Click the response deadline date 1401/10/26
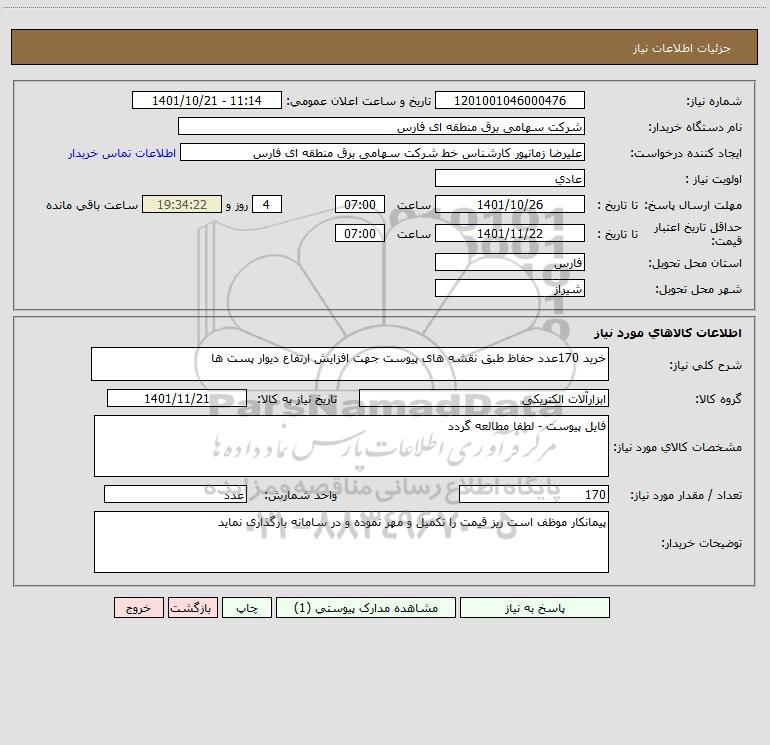This screenshot has width=770, height=745. tap(510, 204)
